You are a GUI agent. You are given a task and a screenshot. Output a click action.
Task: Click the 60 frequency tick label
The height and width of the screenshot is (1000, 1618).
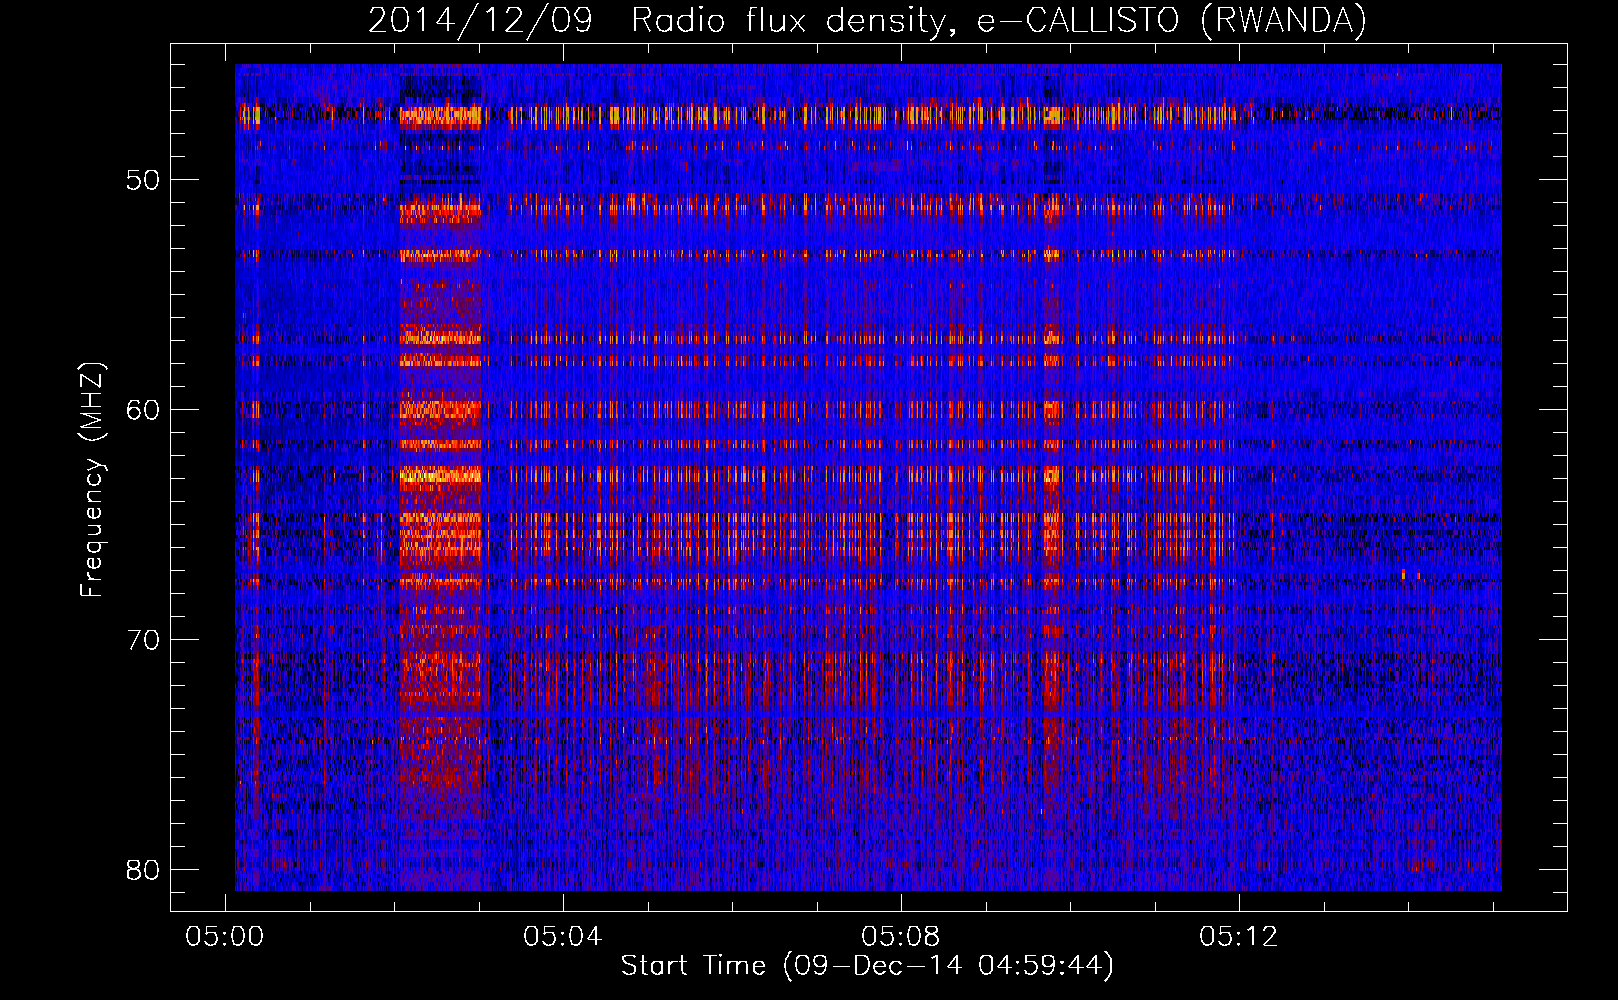coord(143,410)
